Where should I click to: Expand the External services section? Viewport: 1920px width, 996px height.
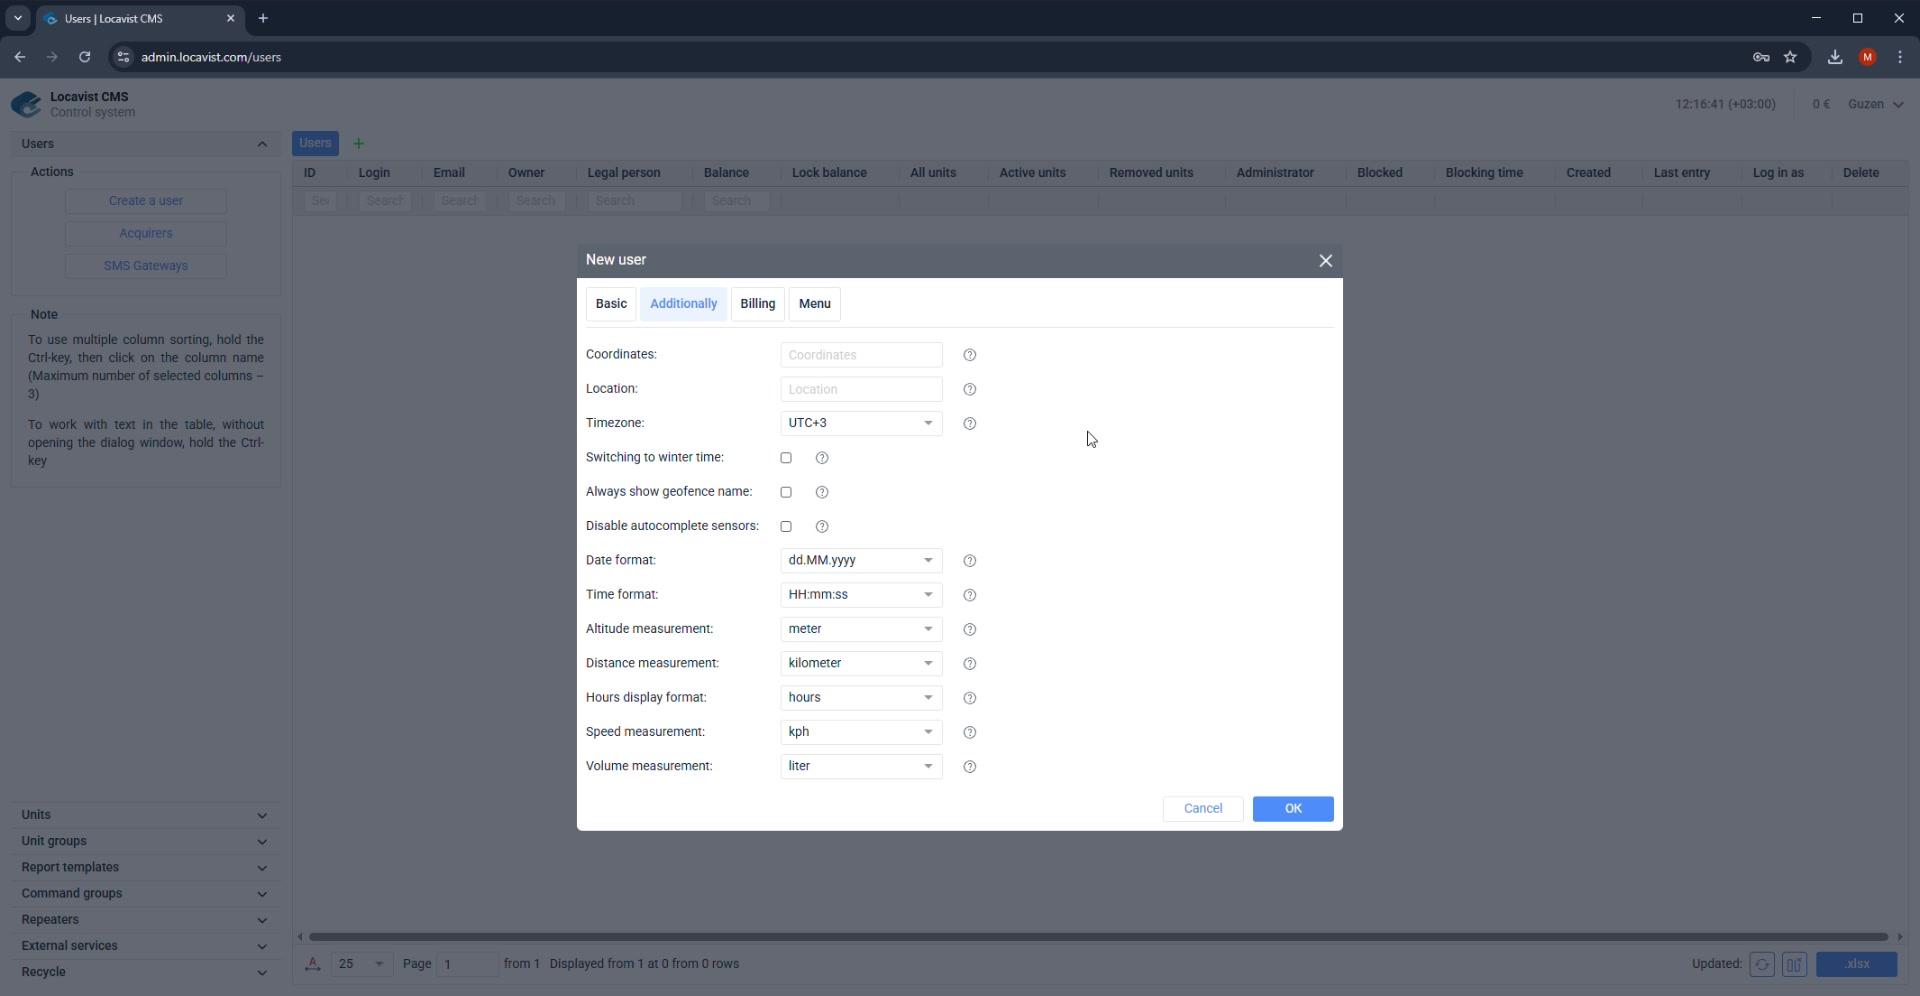click(x=145, y=946)
